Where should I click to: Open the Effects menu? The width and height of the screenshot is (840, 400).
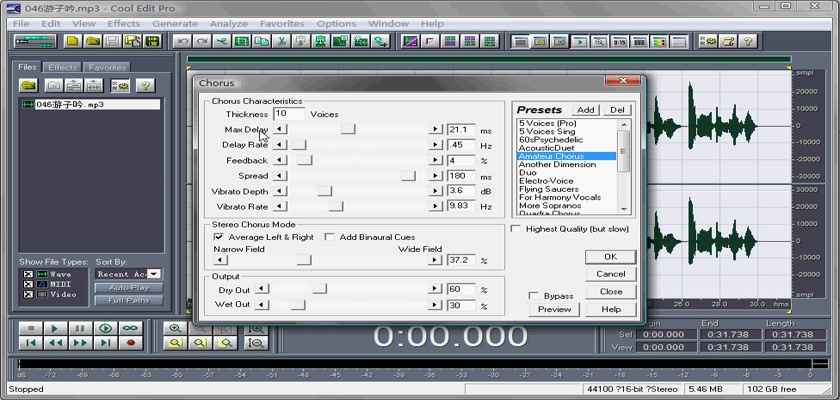pyautogui.click(x=123, y=24)
